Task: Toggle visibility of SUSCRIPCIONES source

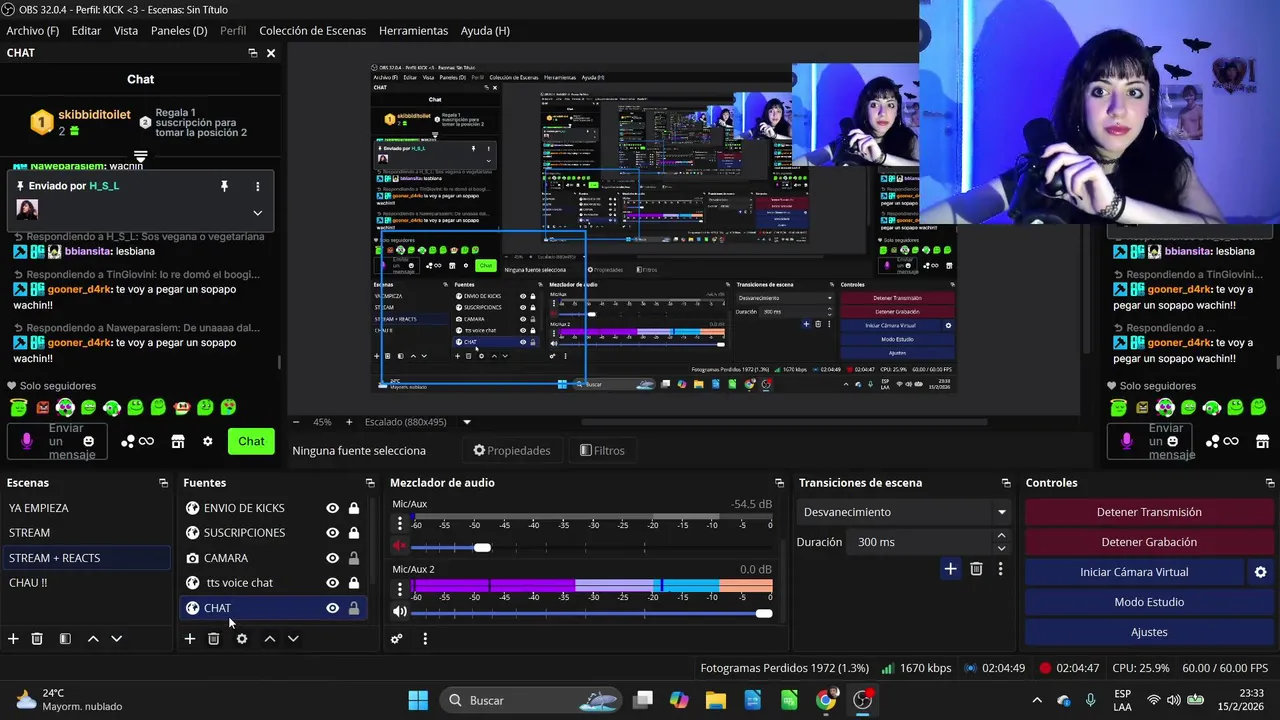Action: point(332,533)
